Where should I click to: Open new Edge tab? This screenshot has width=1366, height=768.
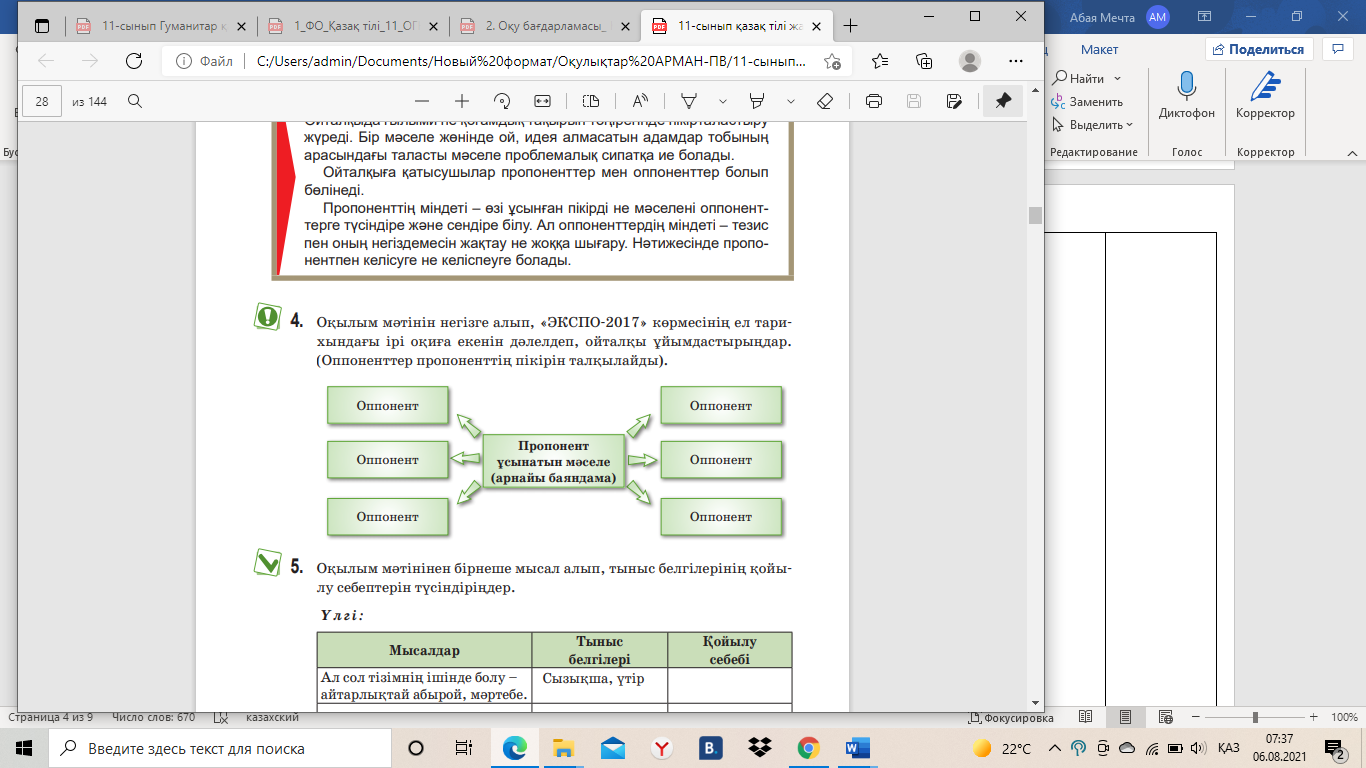point(851,26)
